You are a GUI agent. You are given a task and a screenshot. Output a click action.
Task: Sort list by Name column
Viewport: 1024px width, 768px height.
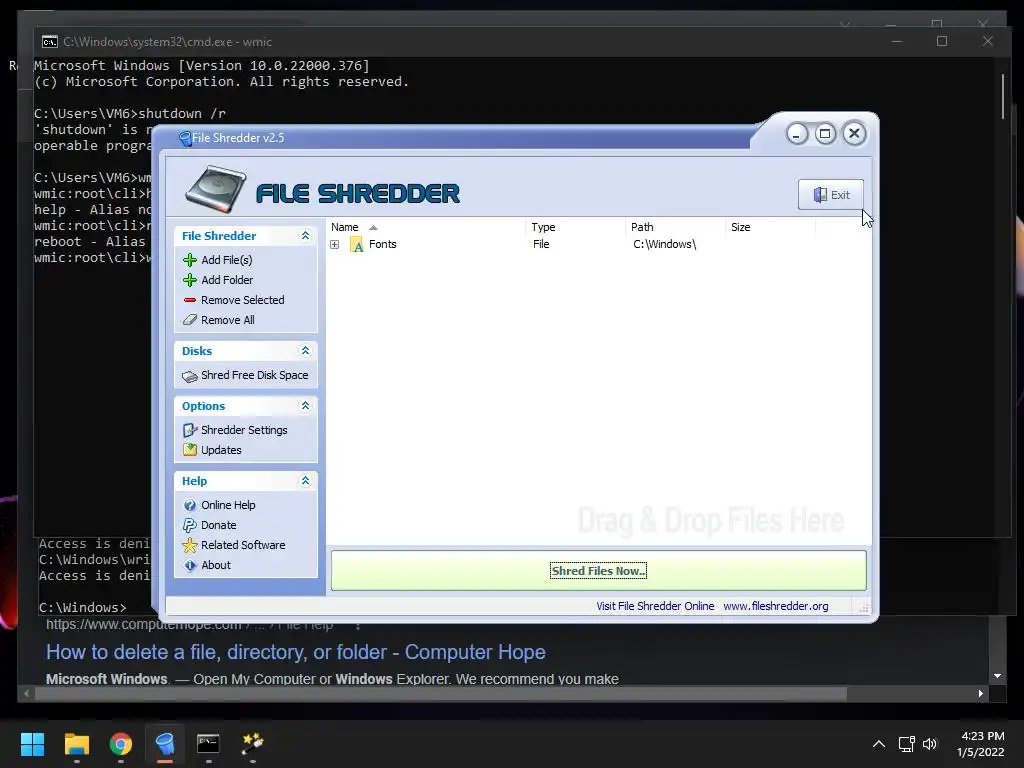click(425, 227)
